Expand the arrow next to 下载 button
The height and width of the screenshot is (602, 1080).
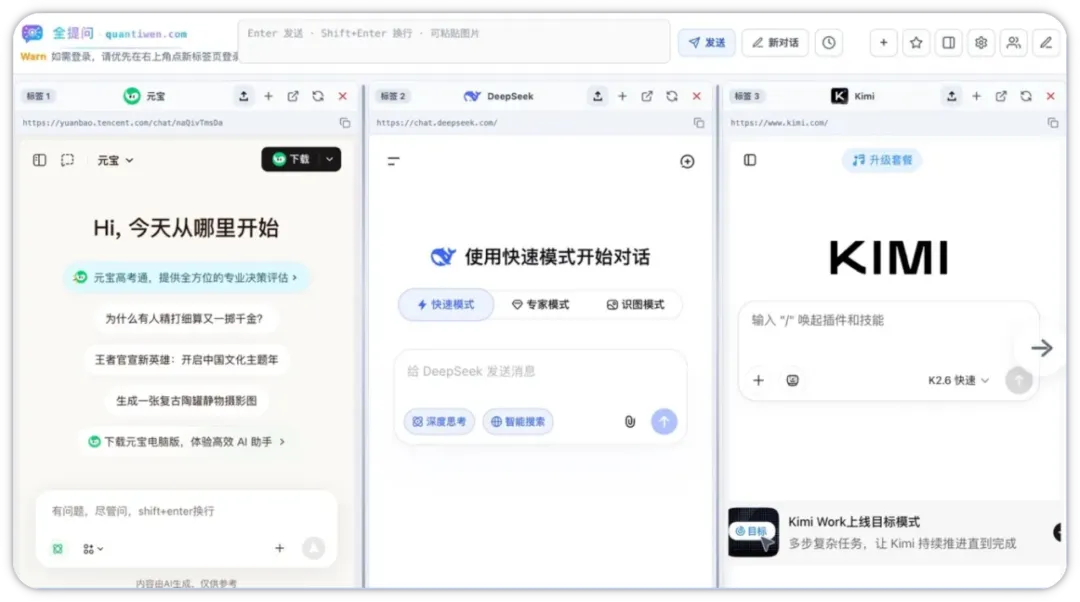click(x=331, y=159)
